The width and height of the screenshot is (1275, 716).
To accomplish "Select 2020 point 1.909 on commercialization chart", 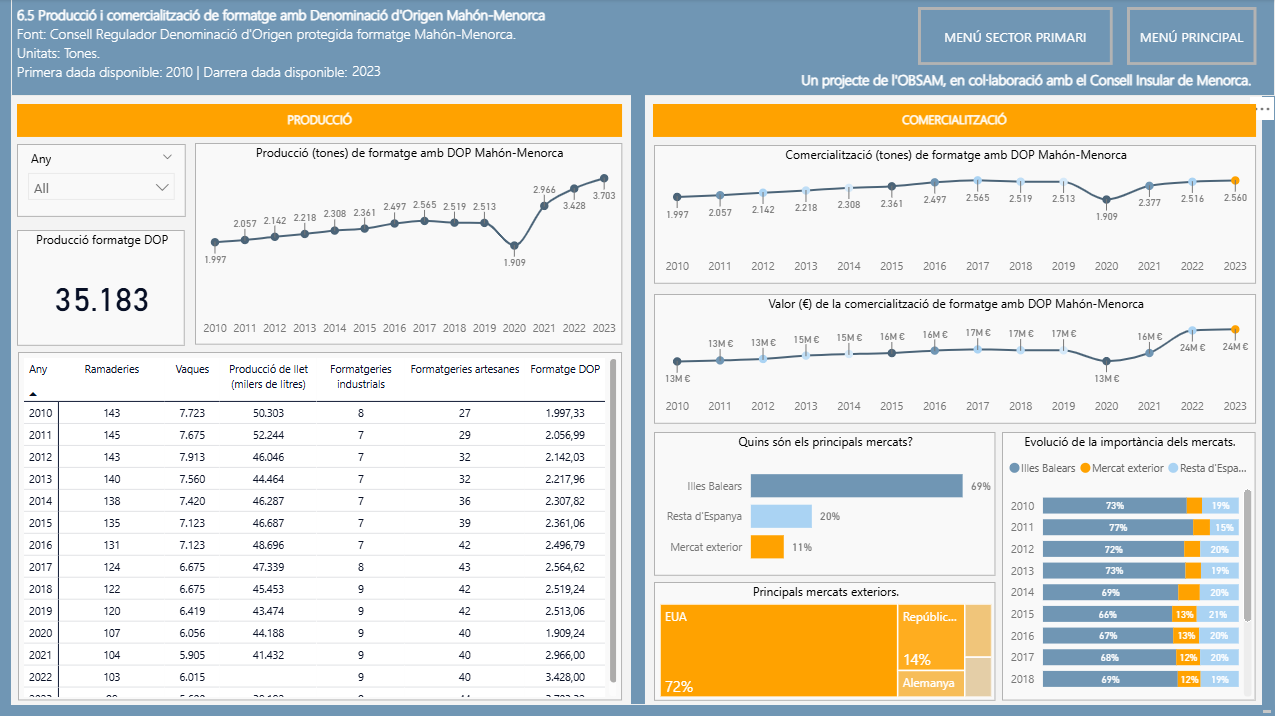I will click(1106, 200).
